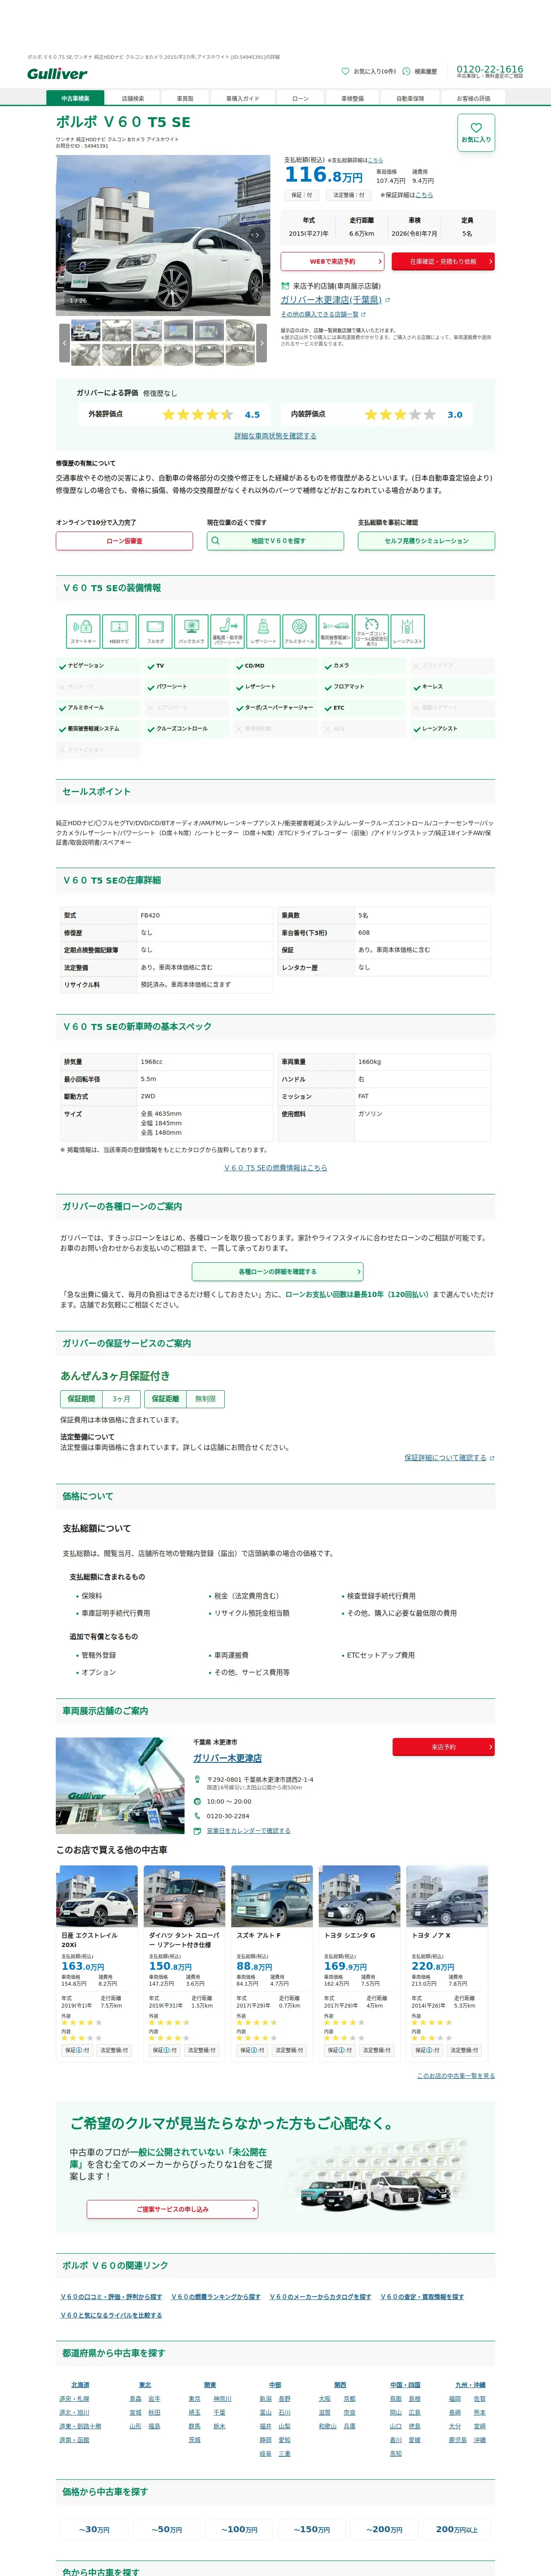Open ガリバー木更津店(千葉県) link near price

point(331,300)
